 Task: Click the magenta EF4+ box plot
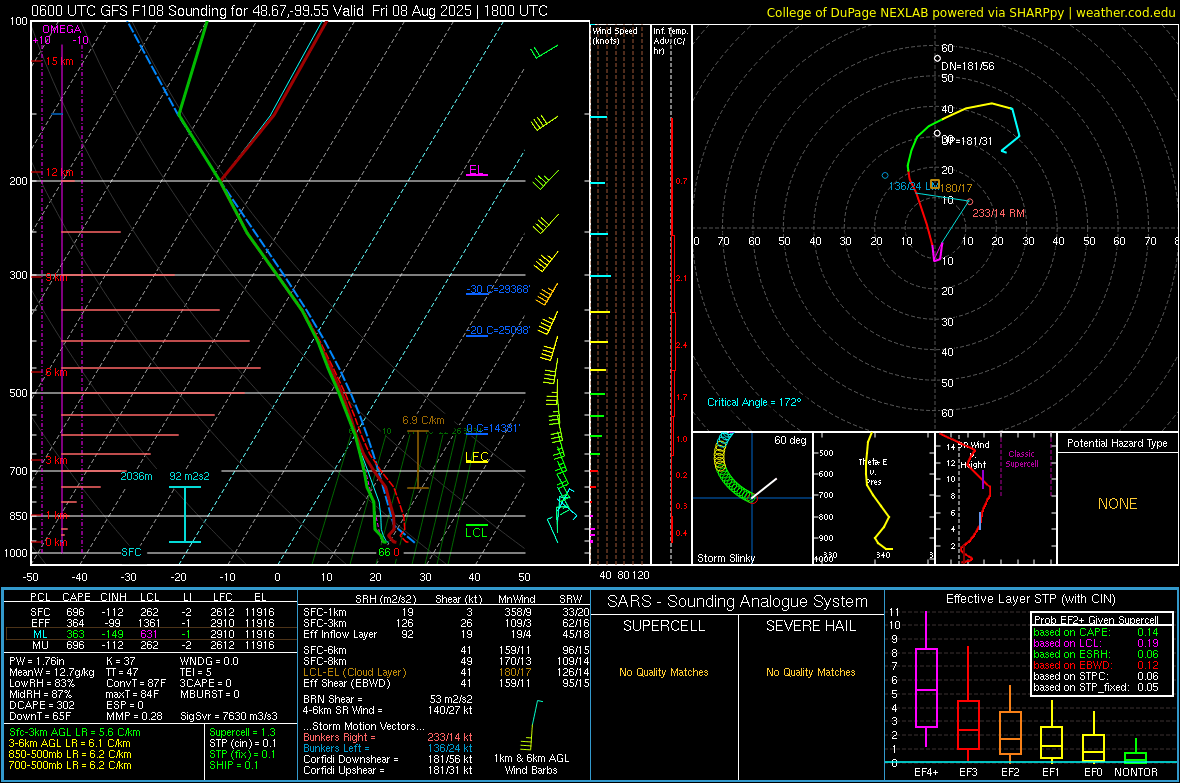point(926,680)
